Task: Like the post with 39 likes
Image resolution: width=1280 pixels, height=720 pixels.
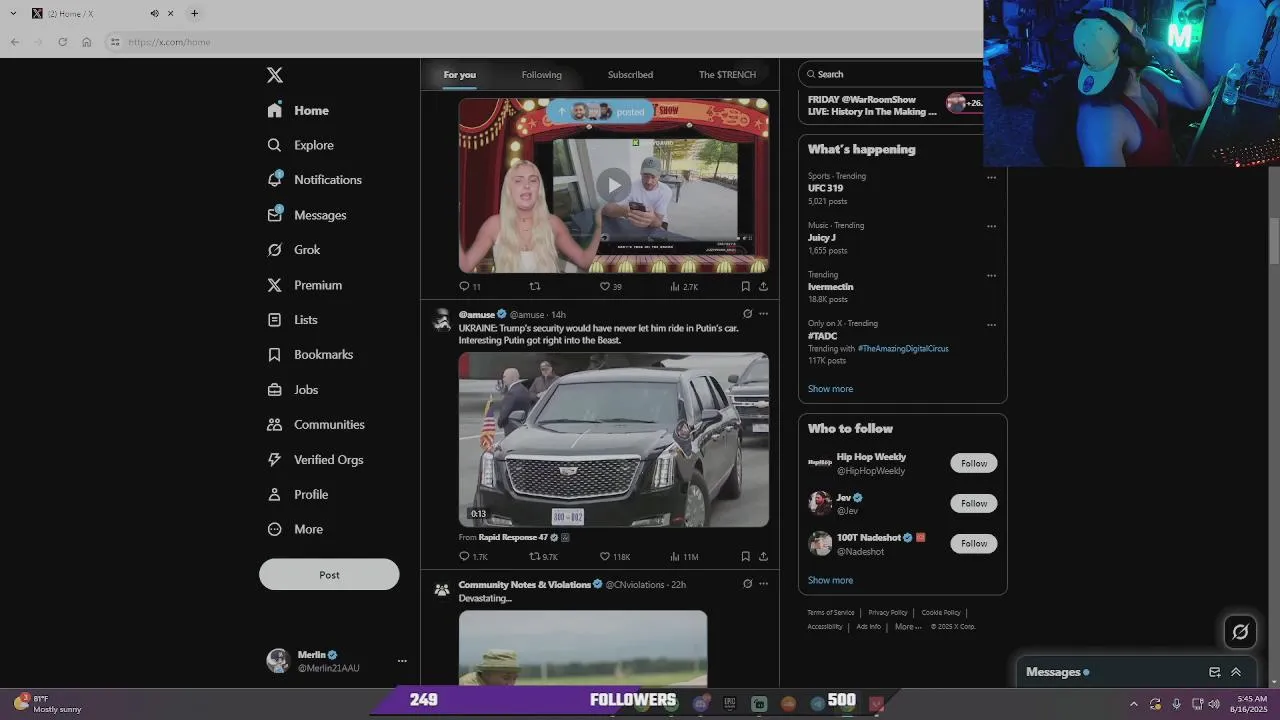Action: pyautogui.click(x=610, y=286)
